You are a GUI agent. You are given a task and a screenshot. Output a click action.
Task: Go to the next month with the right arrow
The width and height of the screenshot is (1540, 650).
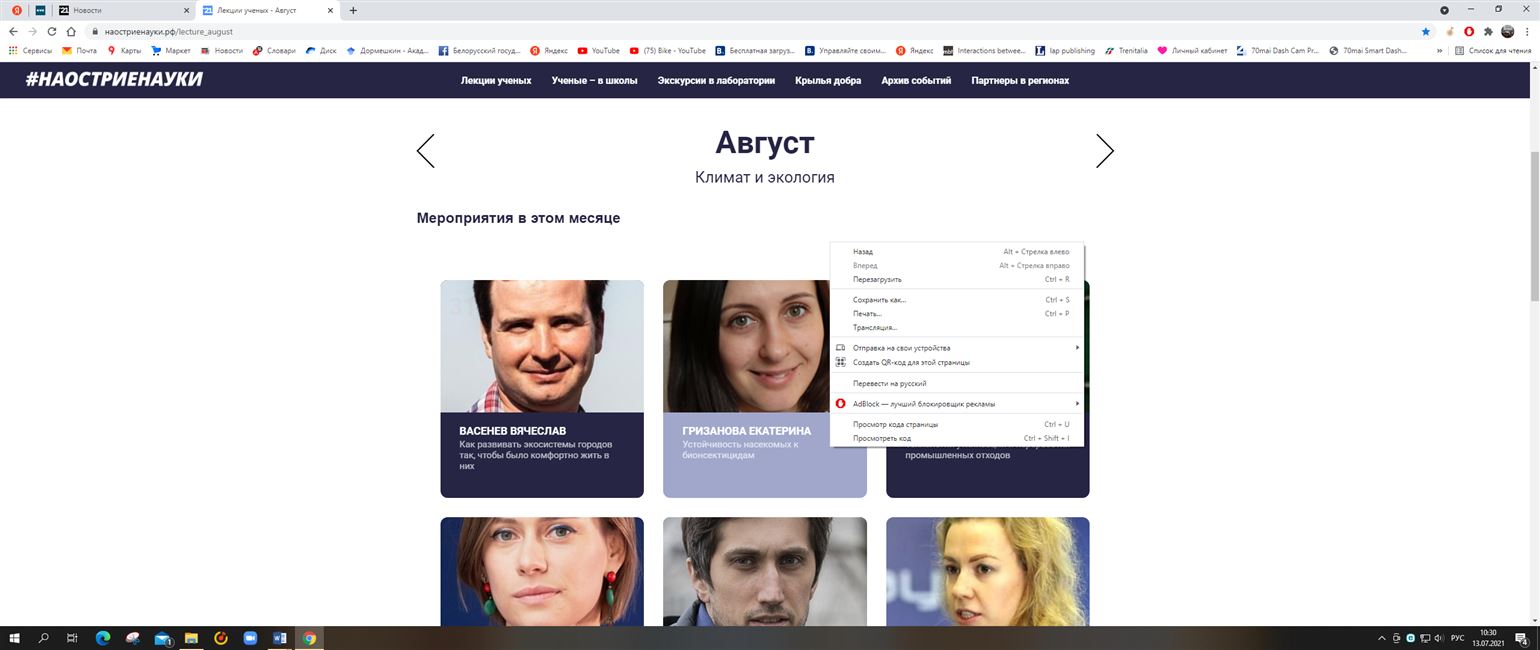pyautogui.click(x=1104, y=151)
